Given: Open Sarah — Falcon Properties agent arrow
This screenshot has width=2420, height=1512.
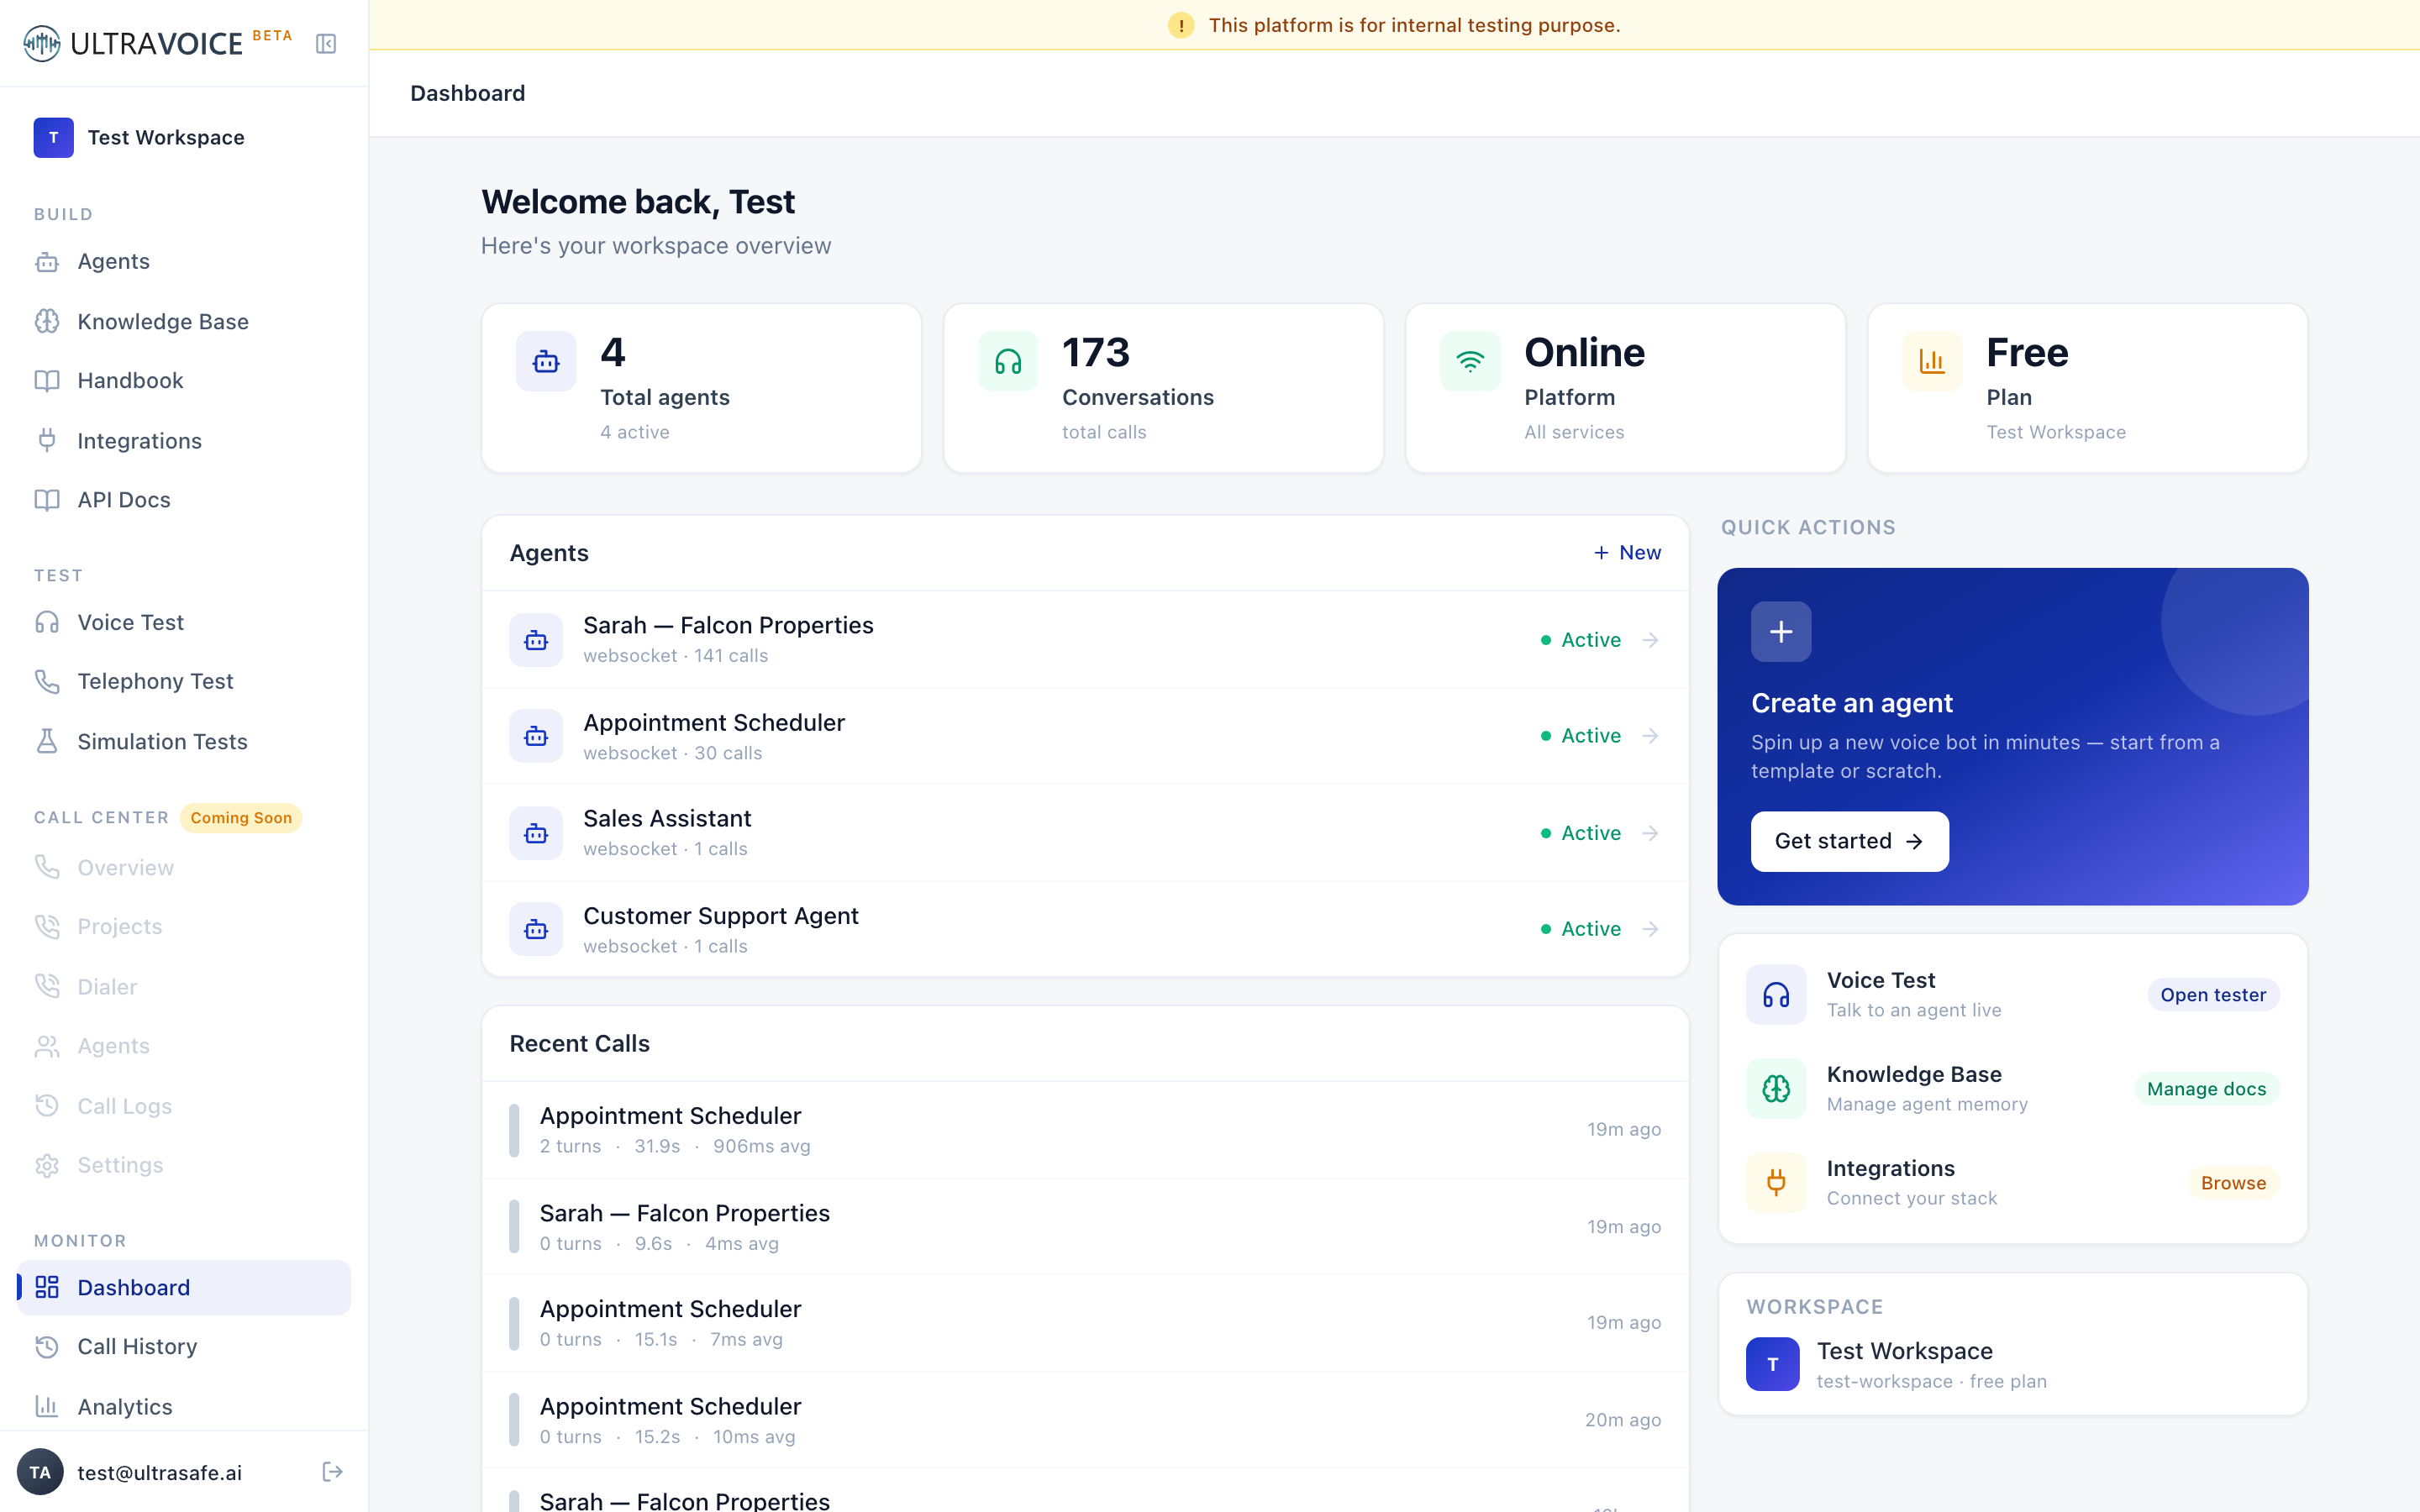Looking at the screenshot, I should click(1651, 639).
